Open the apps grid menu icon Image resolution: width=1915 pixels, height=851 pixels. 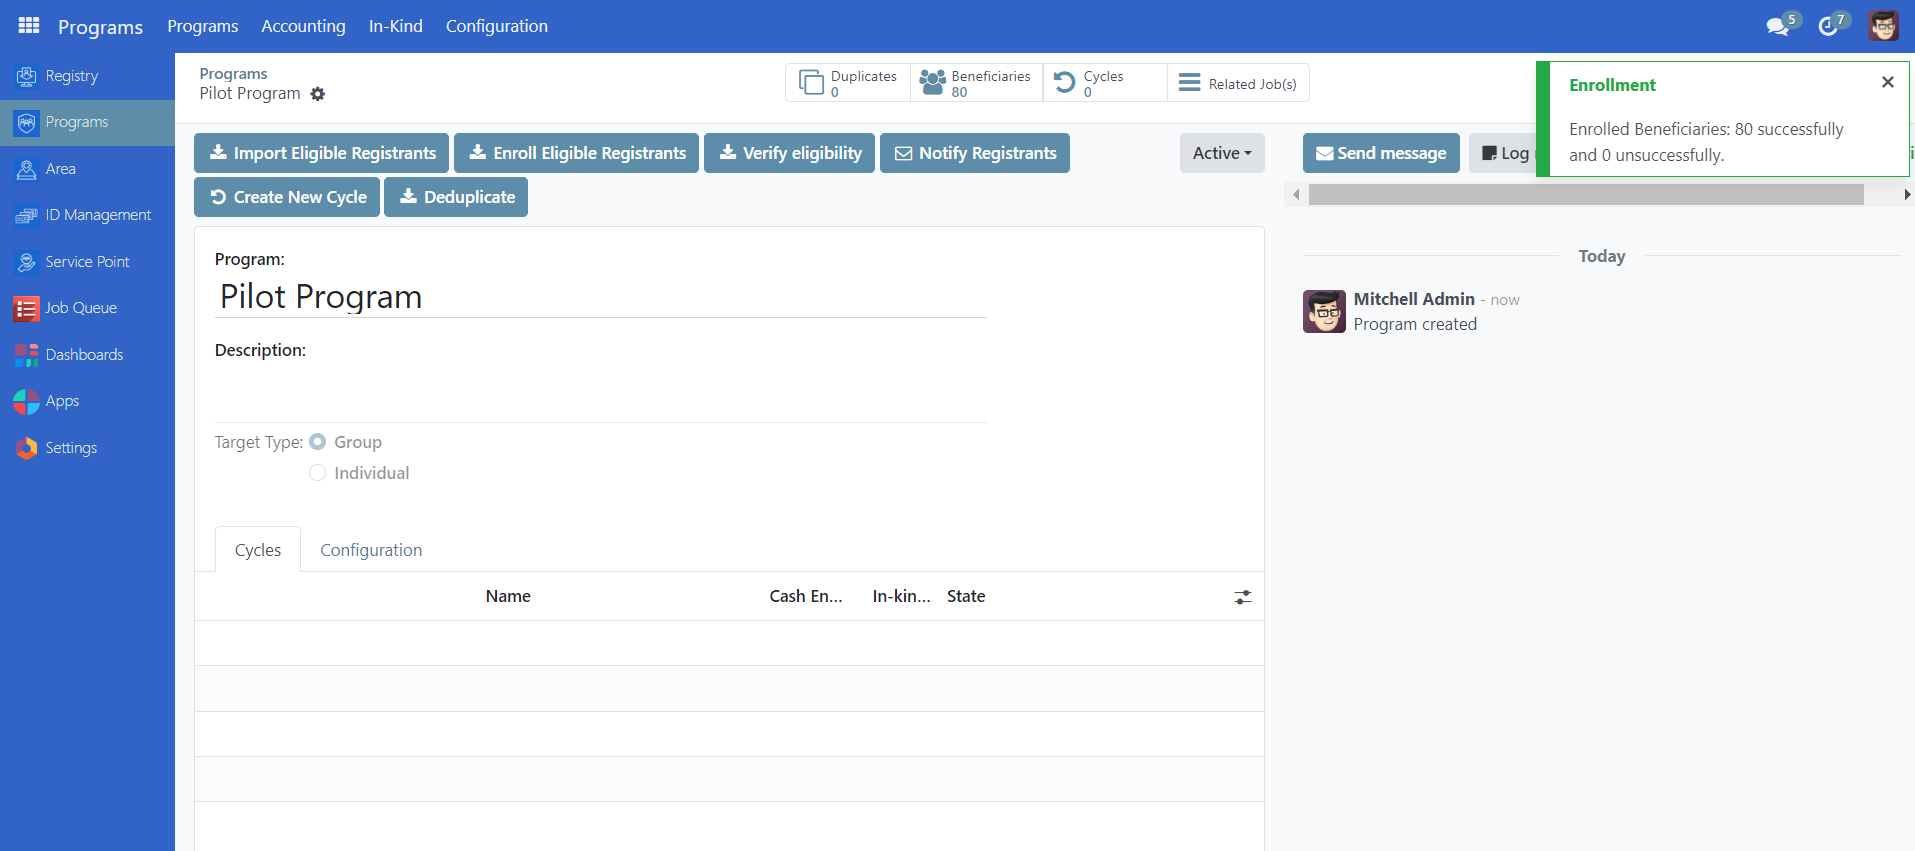point(29,26)
